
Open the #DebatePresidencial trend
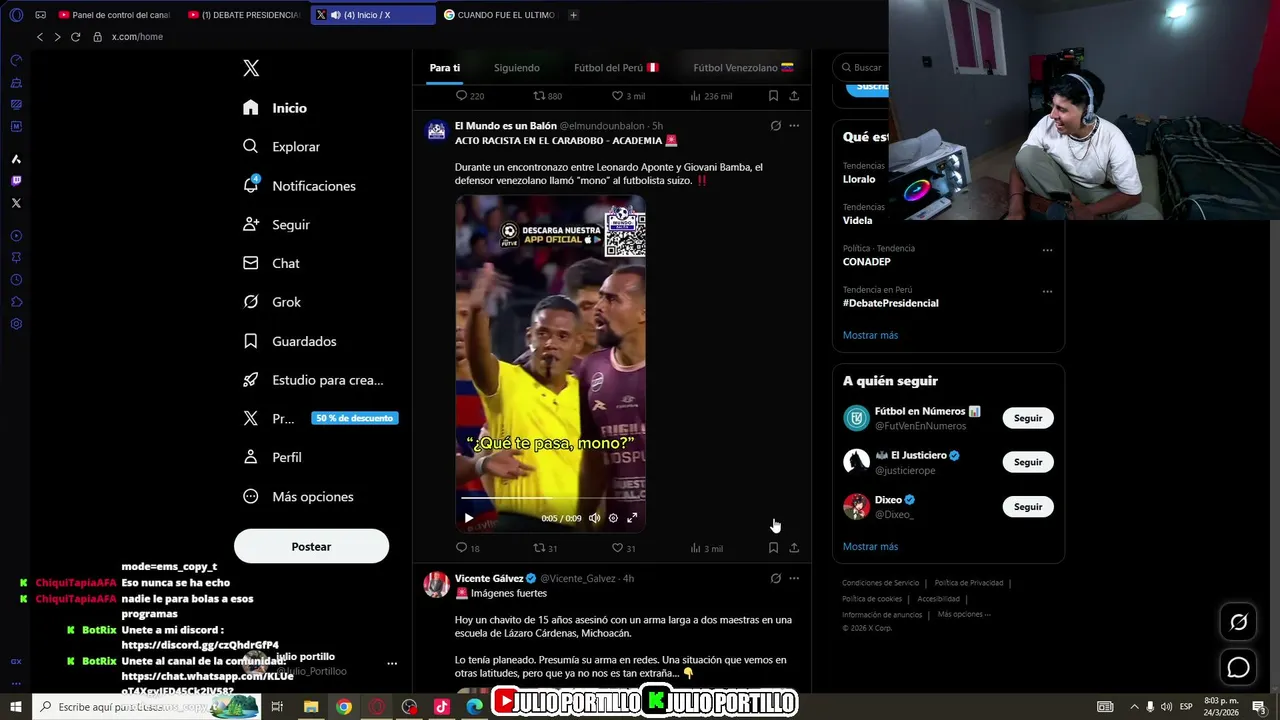pyautogui.click(x=891, y=303)
